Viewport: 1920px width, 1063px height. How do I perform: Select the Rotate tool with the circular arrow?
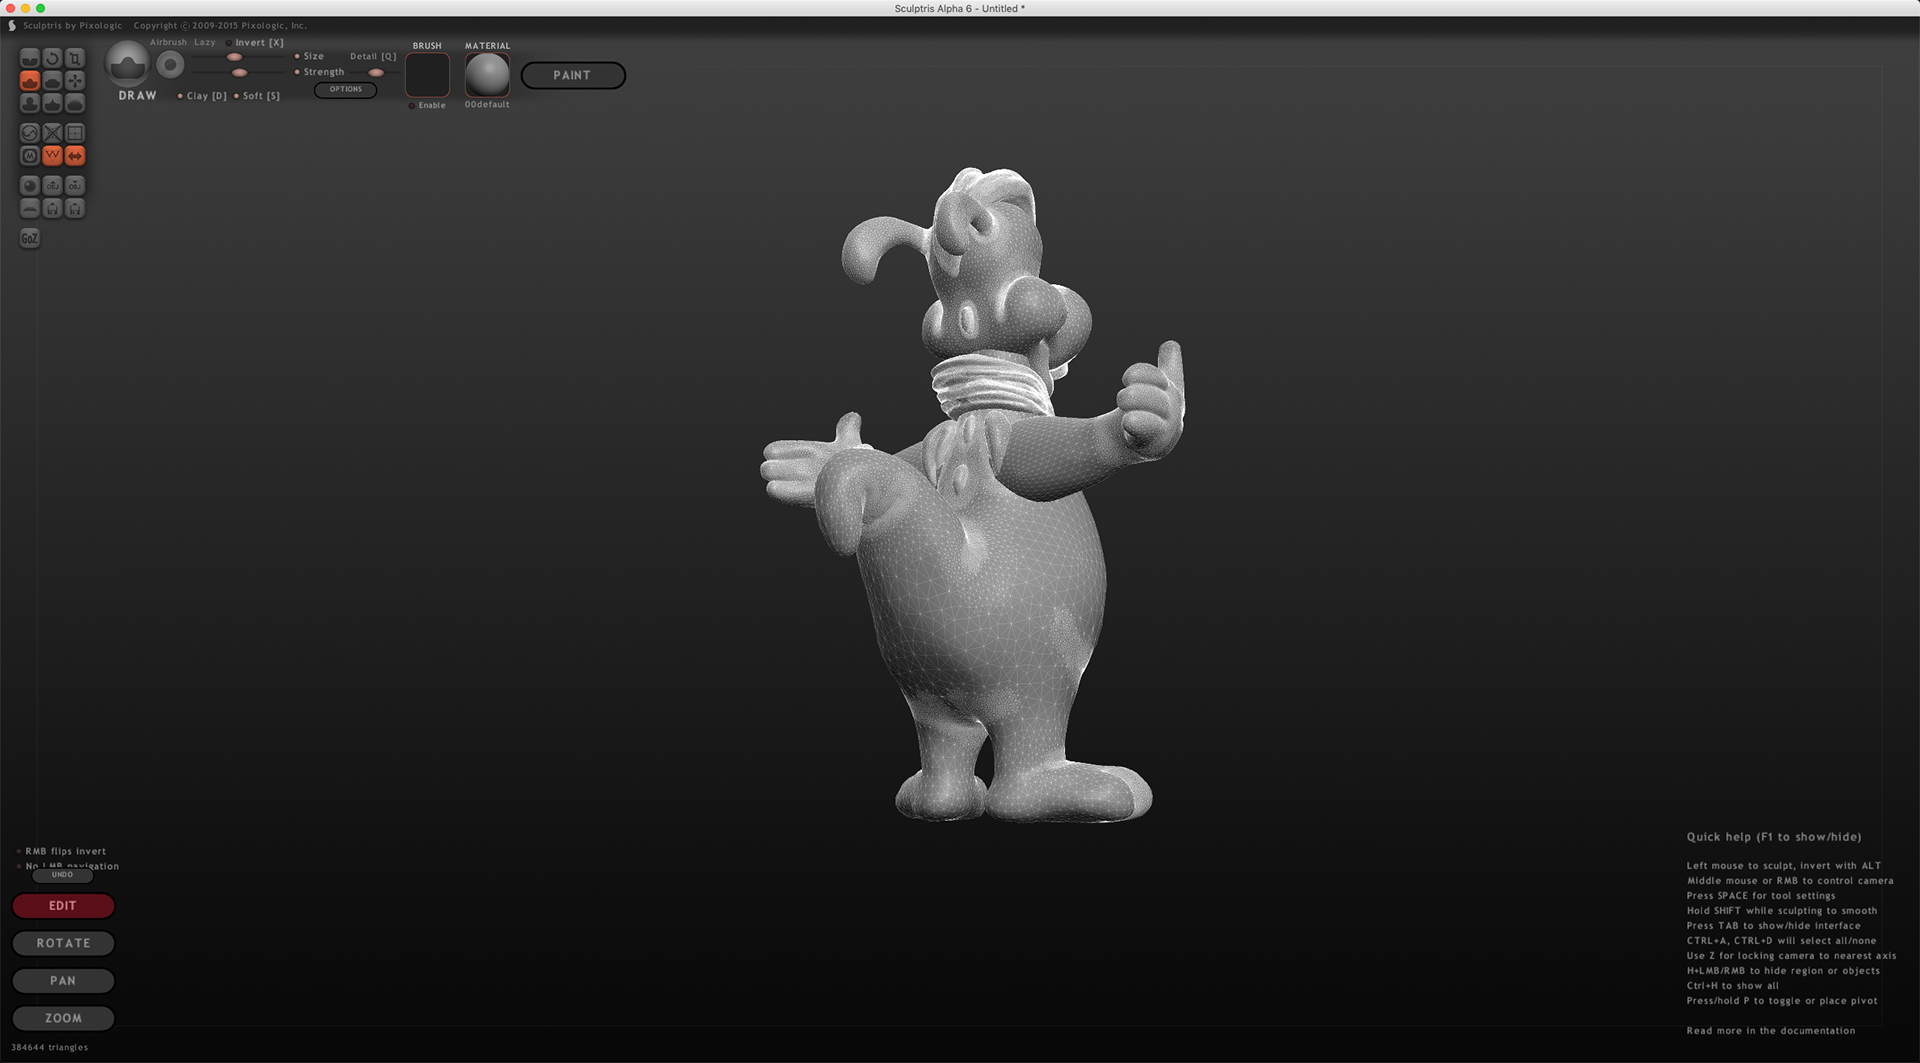pos(52,58)
